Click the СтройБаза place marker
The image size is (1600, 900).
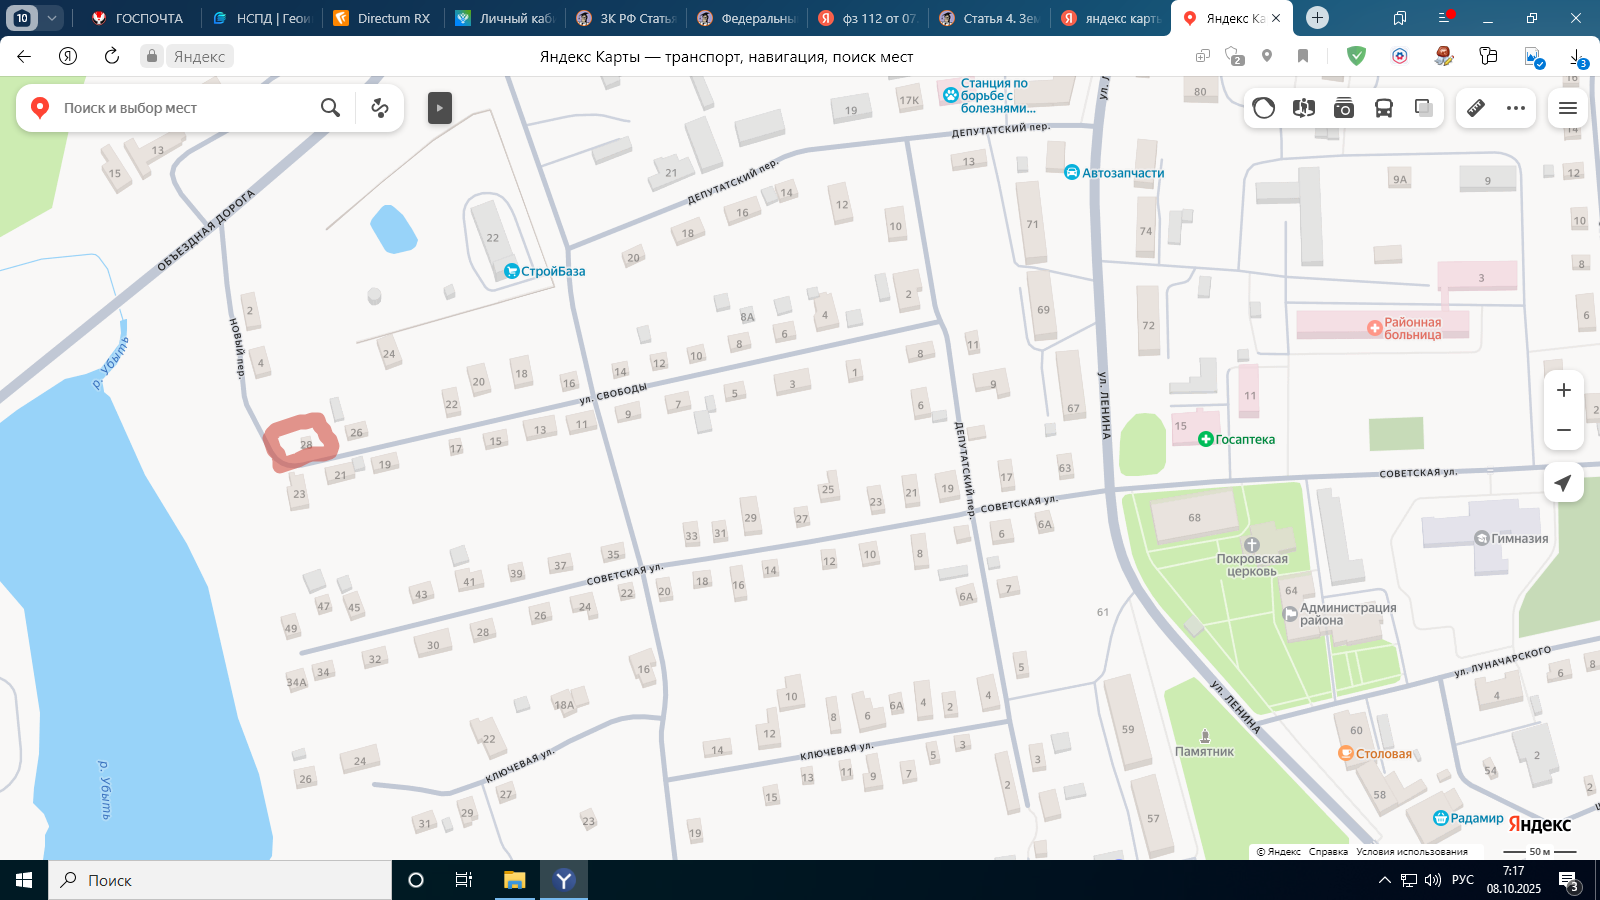(x=545, y=271)
